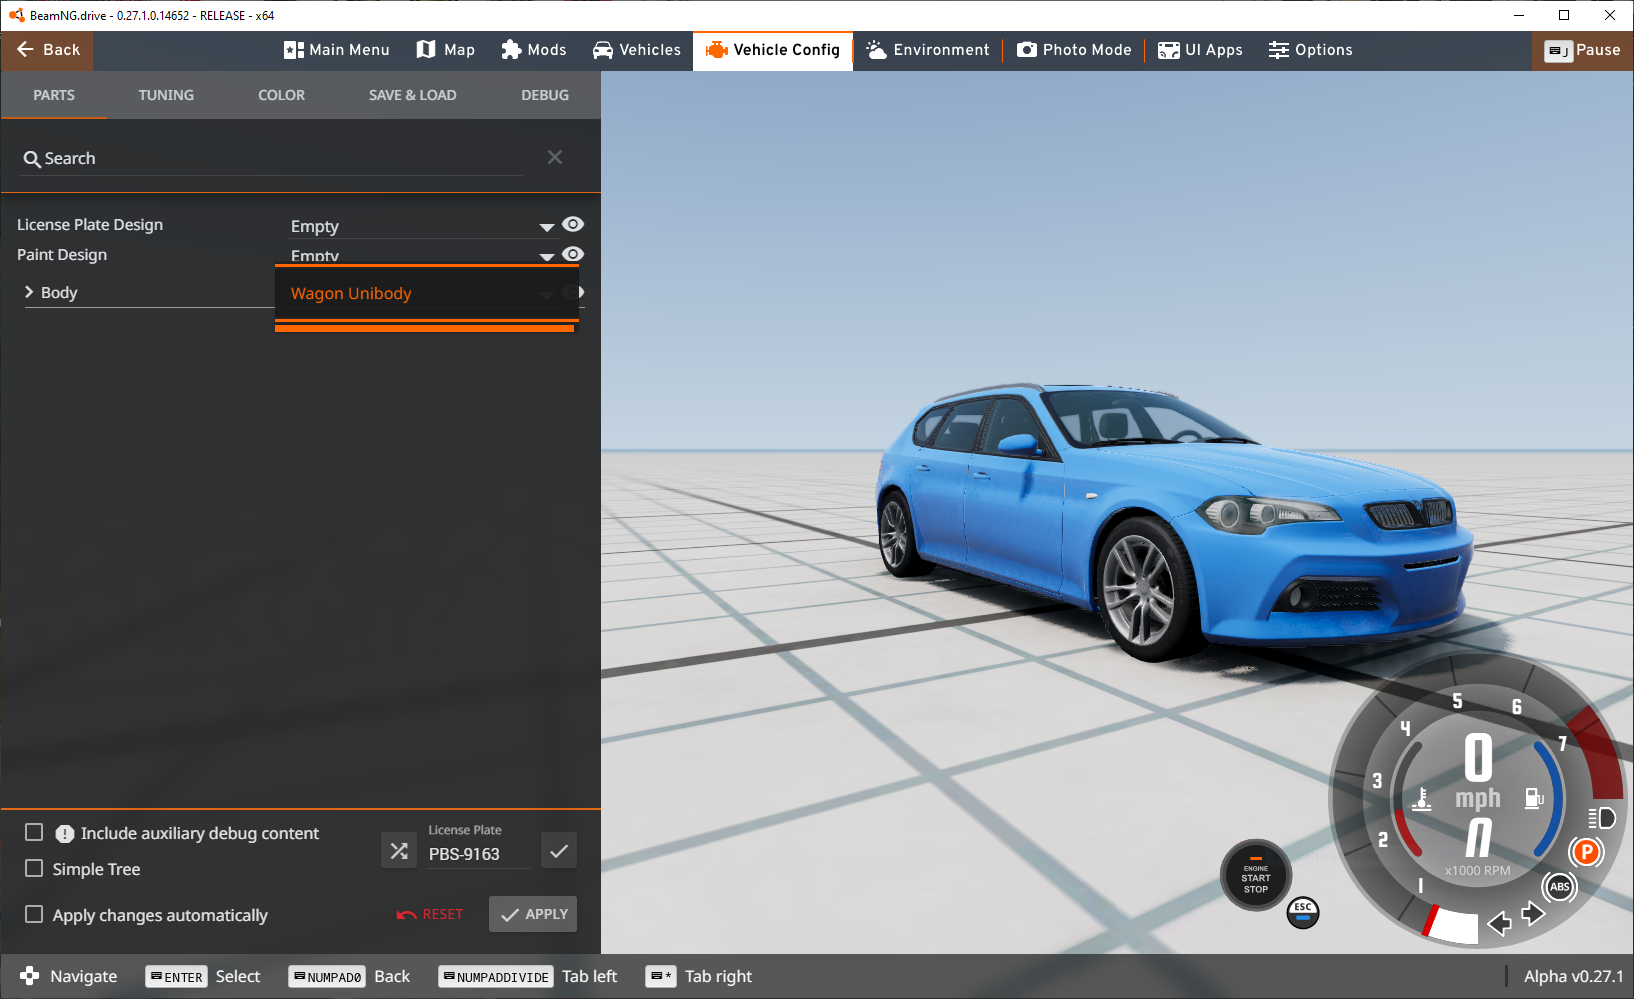Click the Mods puzzle piece icon

coord(511,50)
